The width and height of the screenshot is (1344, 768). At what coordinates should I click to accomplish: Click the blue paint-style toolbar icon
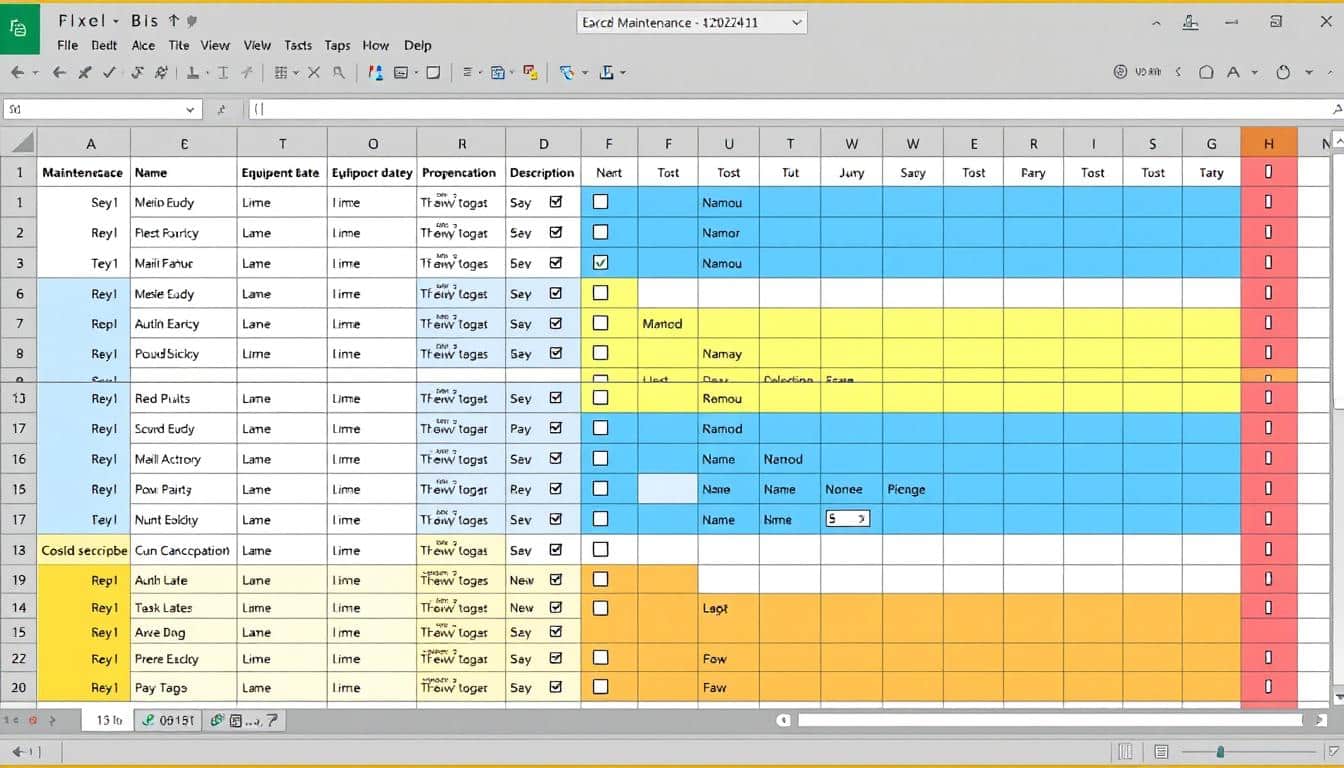(x=567, y=73)
